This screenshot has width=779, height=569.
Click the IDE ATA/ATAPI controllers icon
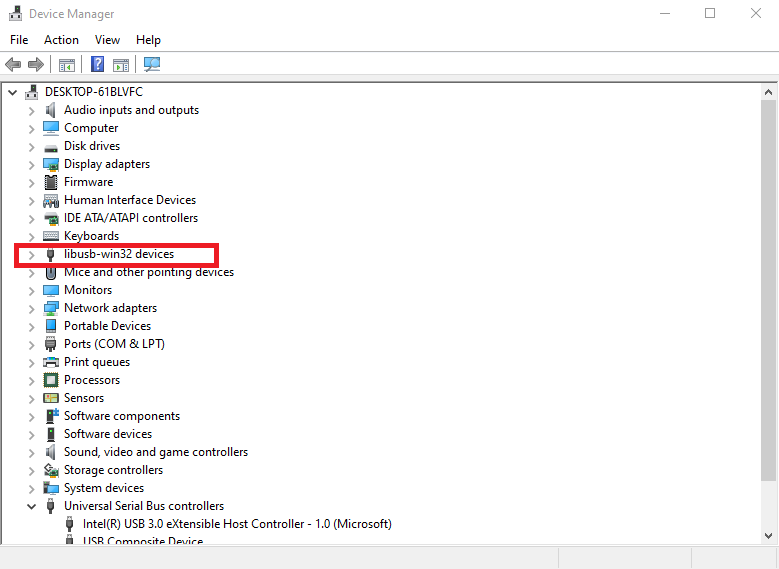pos(51,218)
